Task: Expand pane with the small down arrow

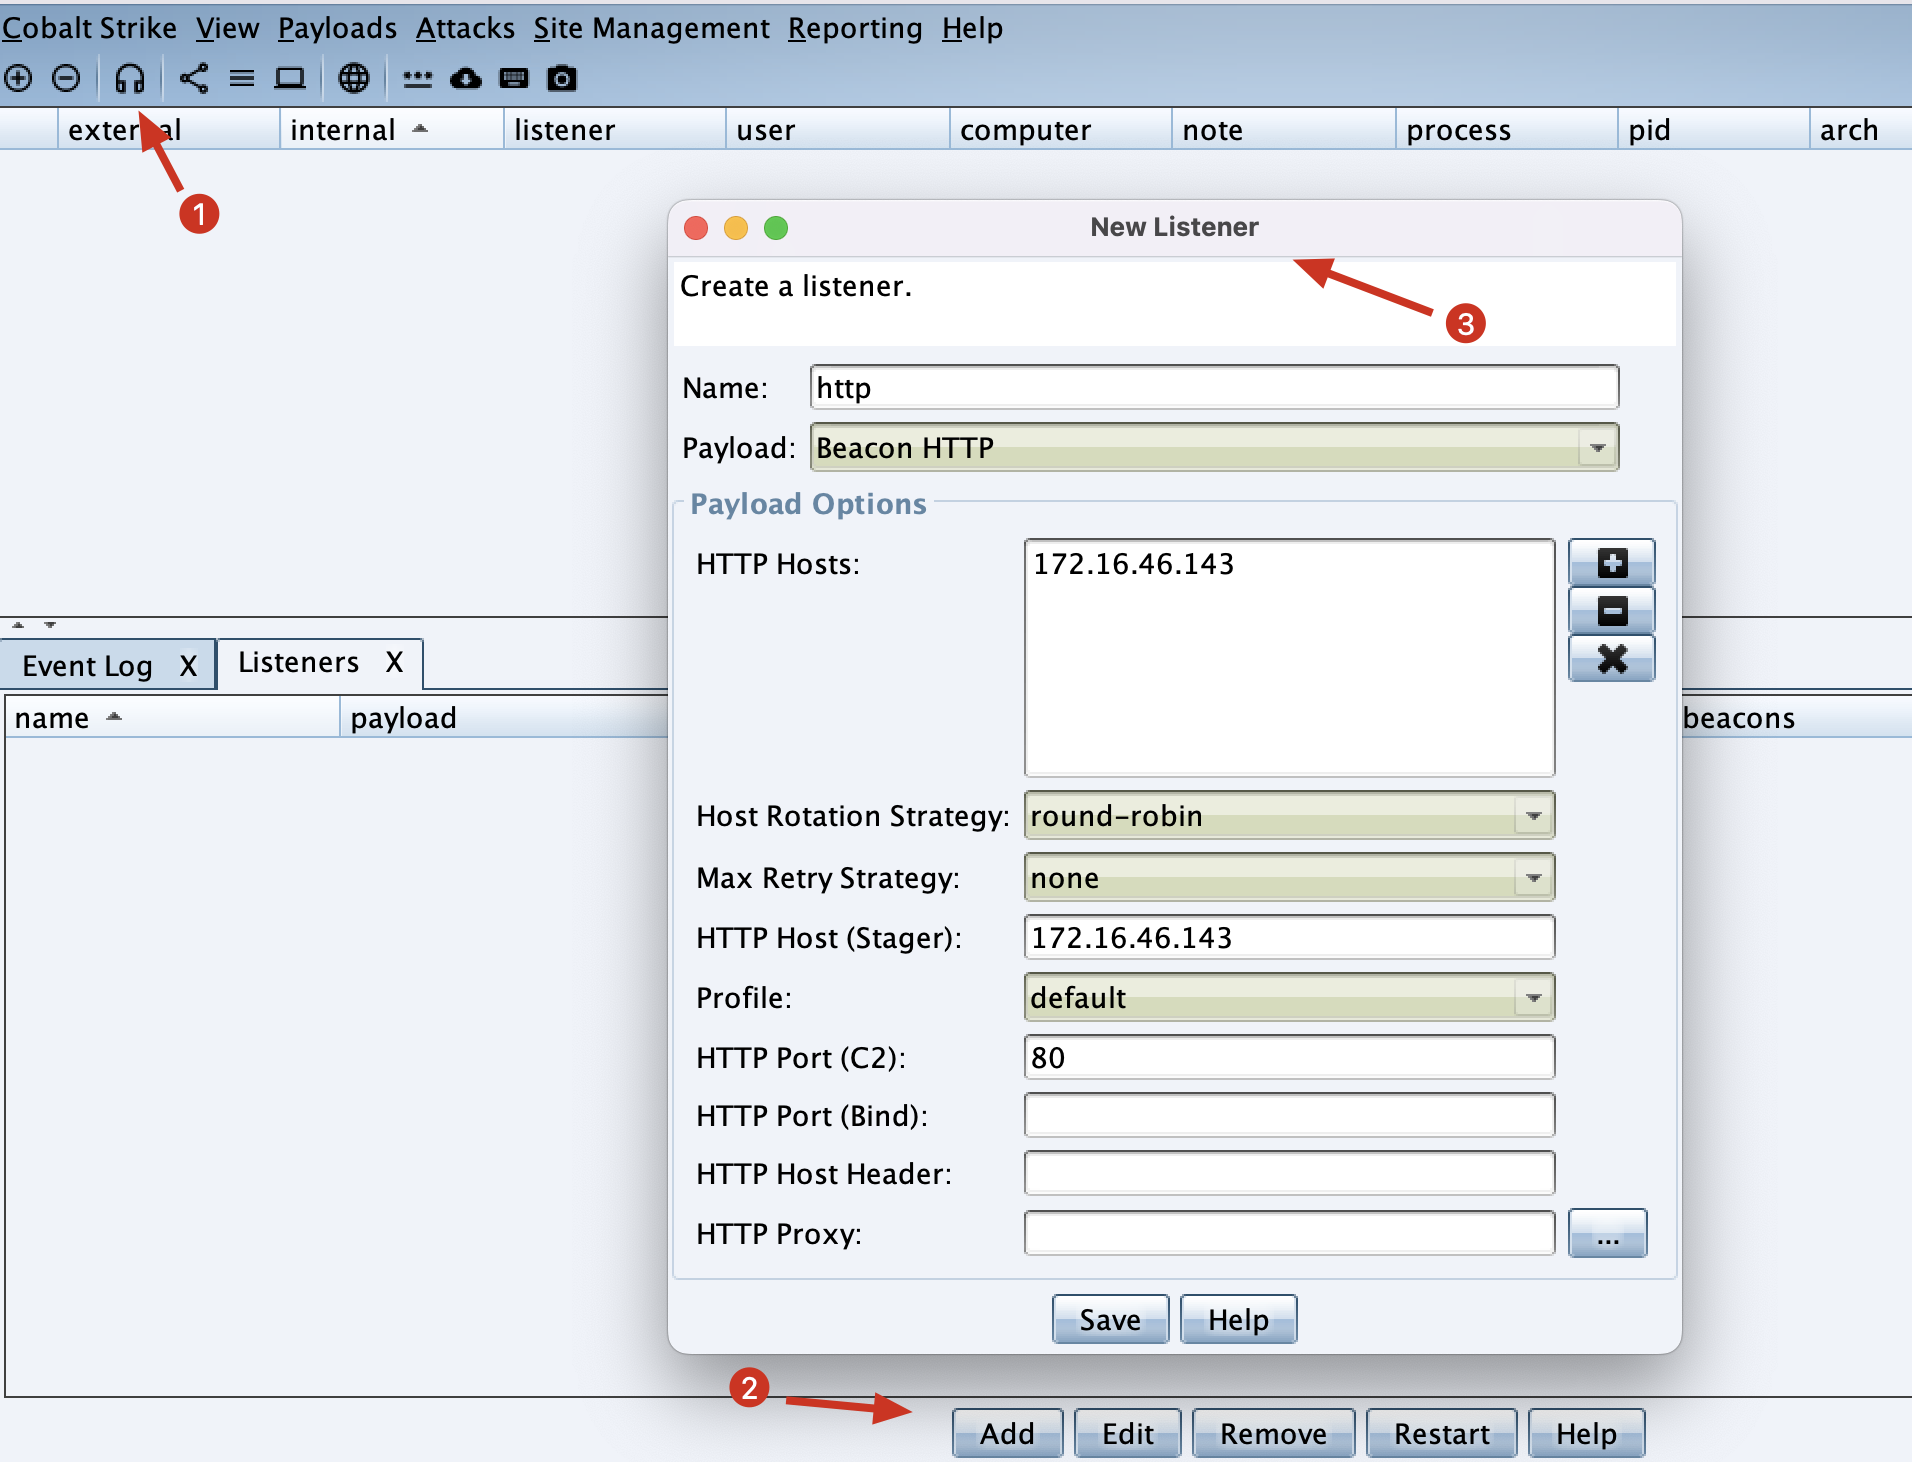Action: tap(50, 625)
